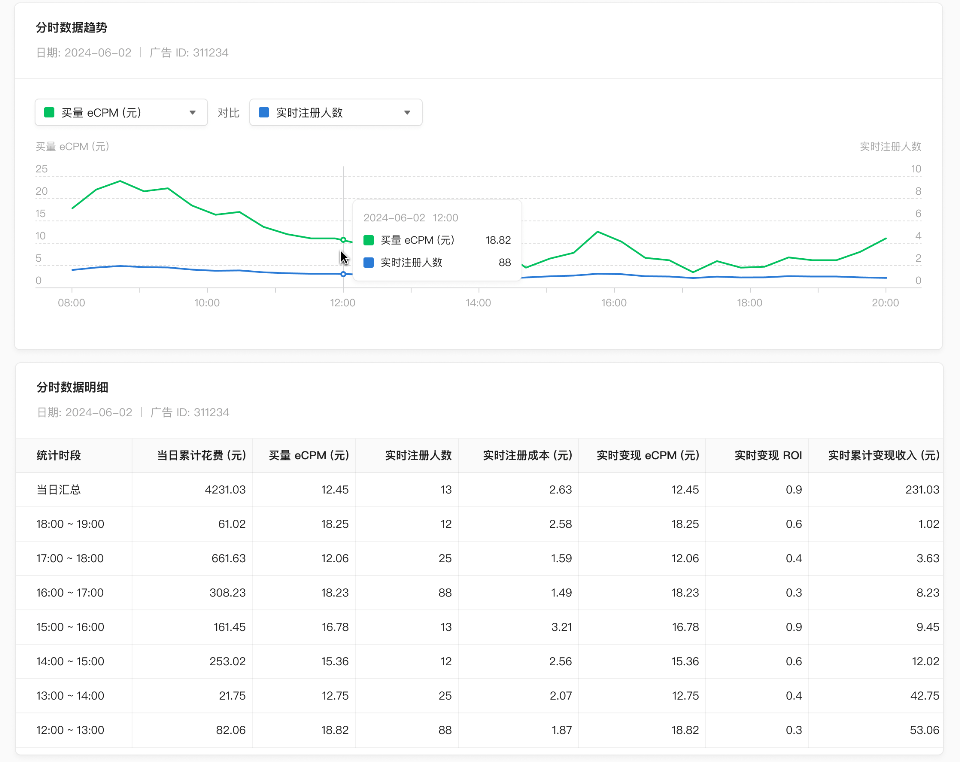The image size is (960, 762).
Task: Click the 分时数据趋势 section title
Action: (x=72, y=28)
